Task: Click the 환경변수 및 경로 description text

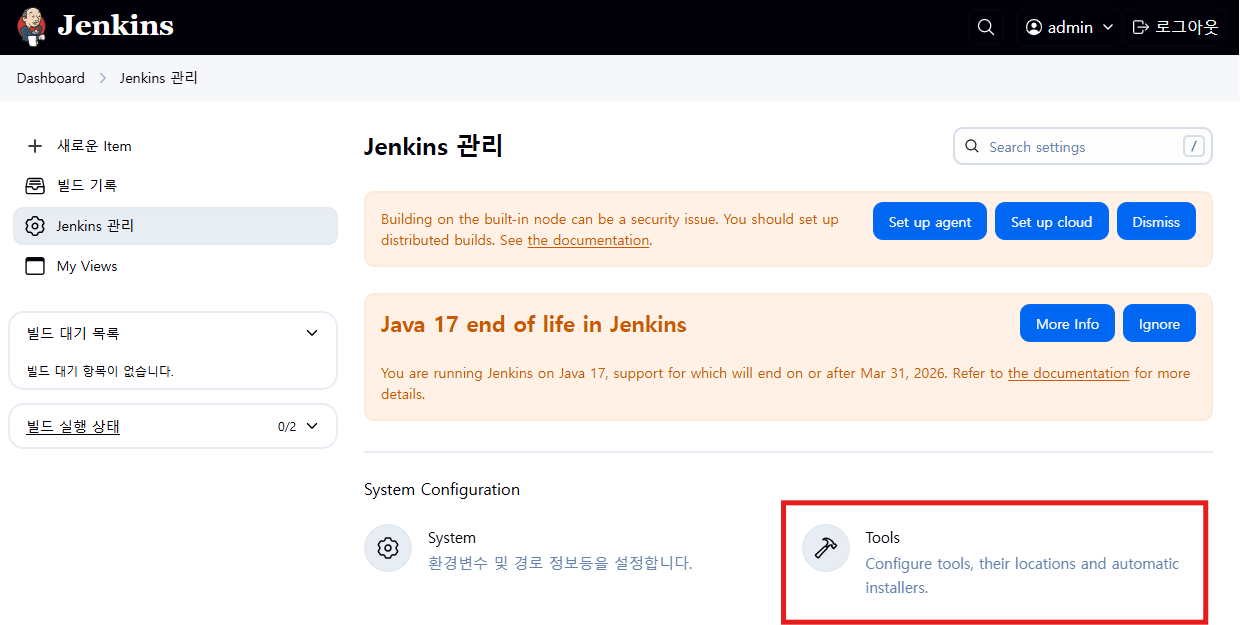Action: point(560,563)
